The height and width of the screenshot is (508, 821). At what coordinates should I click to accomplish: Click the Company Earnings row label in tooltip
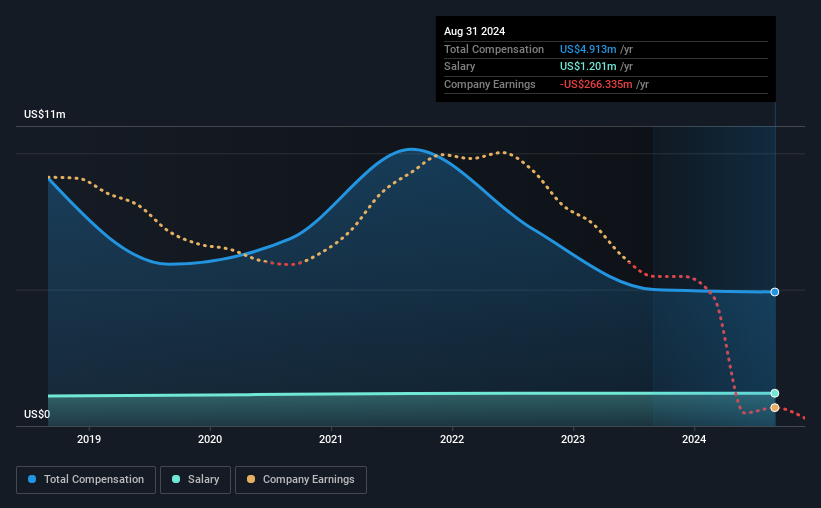pos(490,84)
